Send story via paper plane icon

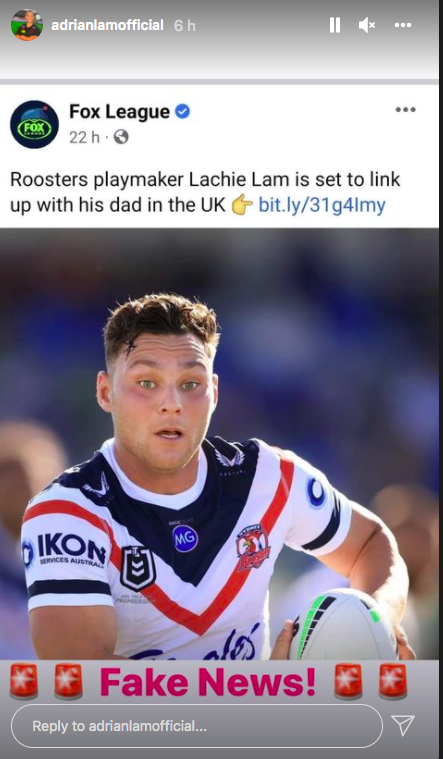pyautogui.click(x=403, y=726)
